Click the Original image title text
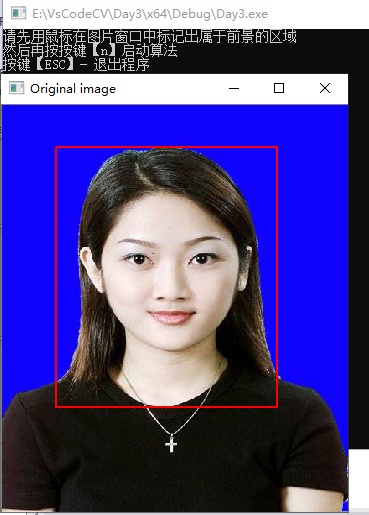The width and height of the screenshot is (369, 515). pyautogui.click(x=73, y=89)
